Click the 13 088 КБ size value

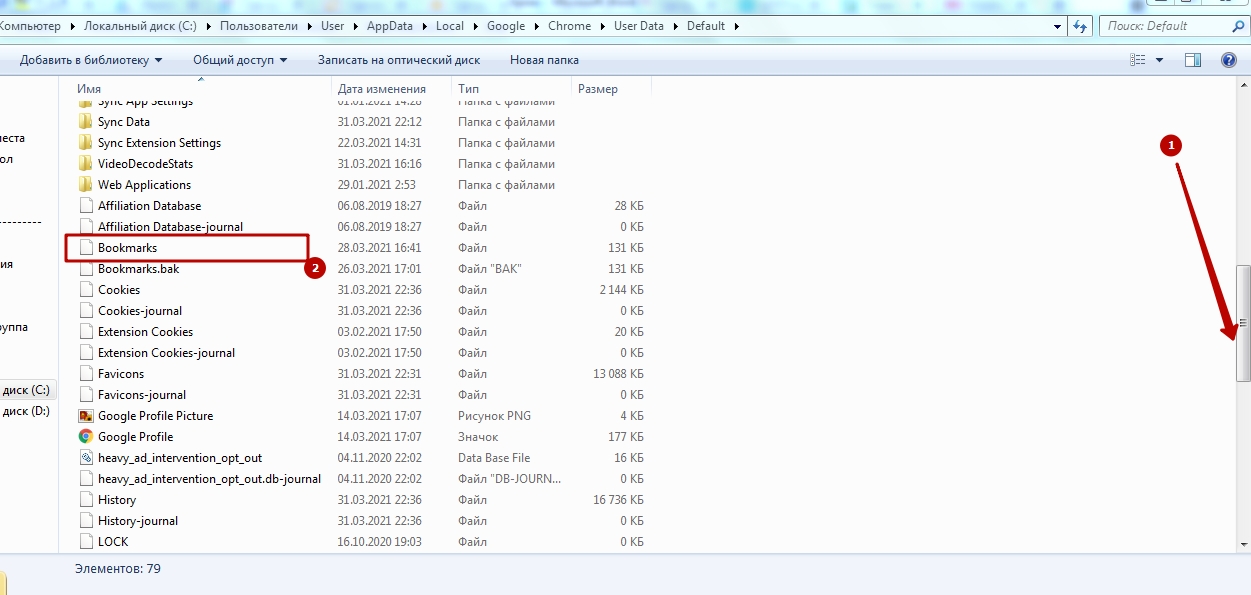pyautogui.click(x=618, y=374)
